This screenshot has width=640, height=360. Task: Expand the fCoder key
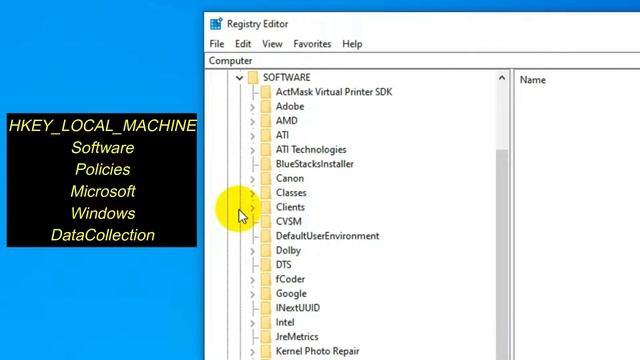click(x=252, y=280)
